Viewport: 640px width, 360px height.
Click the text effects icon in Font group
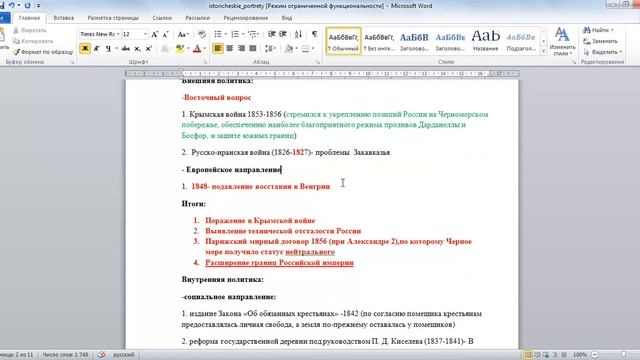click(165, 49)
